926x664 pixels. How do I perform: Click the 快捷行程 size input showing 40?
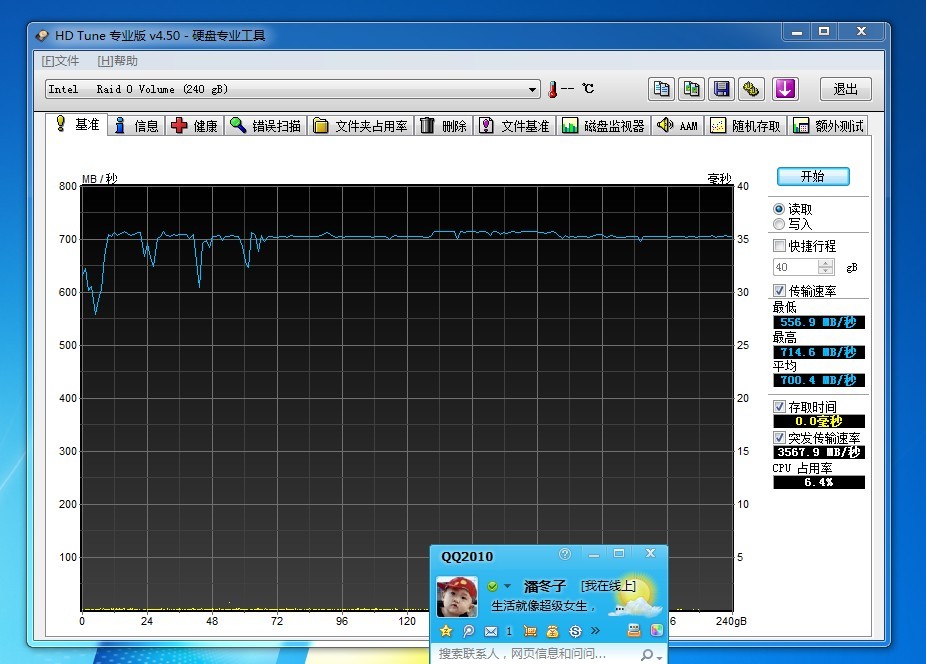point(796,267)
